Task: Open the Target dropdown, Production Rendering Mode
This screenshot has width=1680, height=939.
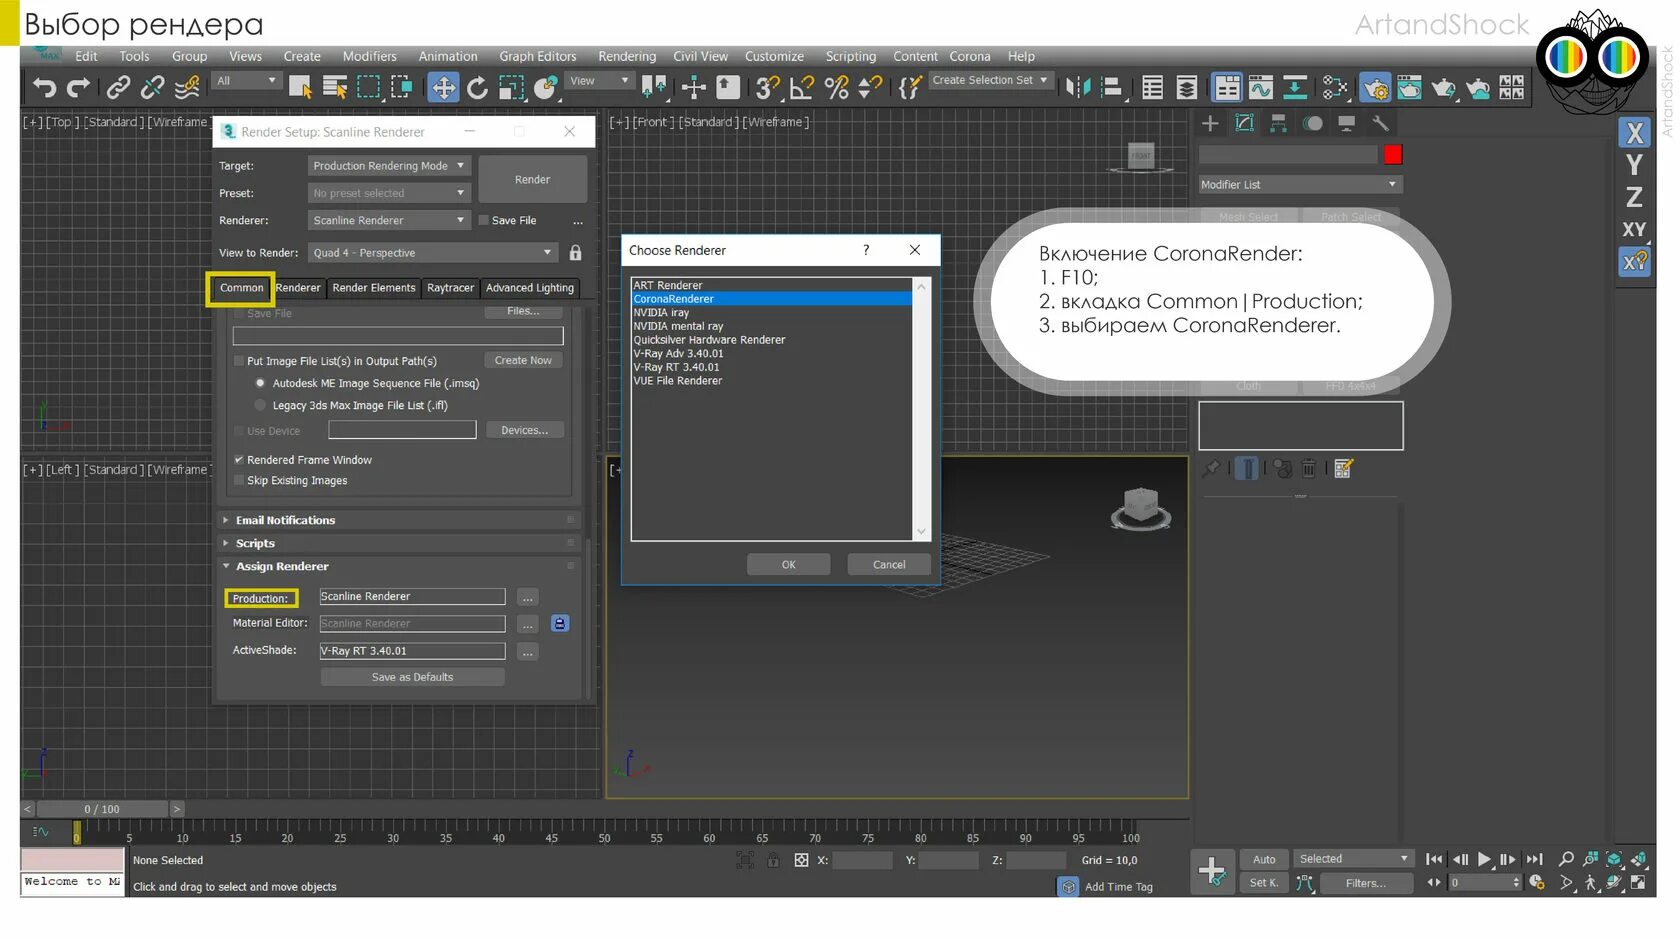Action: pyautogui.click(x=389, y=166)
